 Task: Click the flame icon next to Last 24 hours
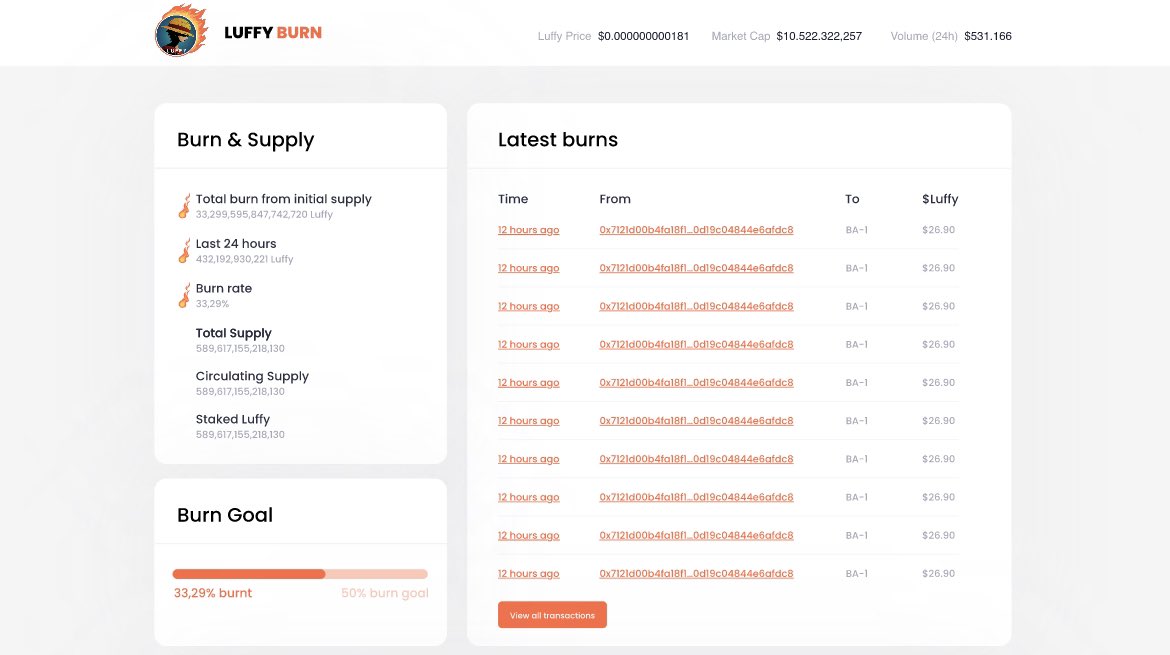click(184, 251)
